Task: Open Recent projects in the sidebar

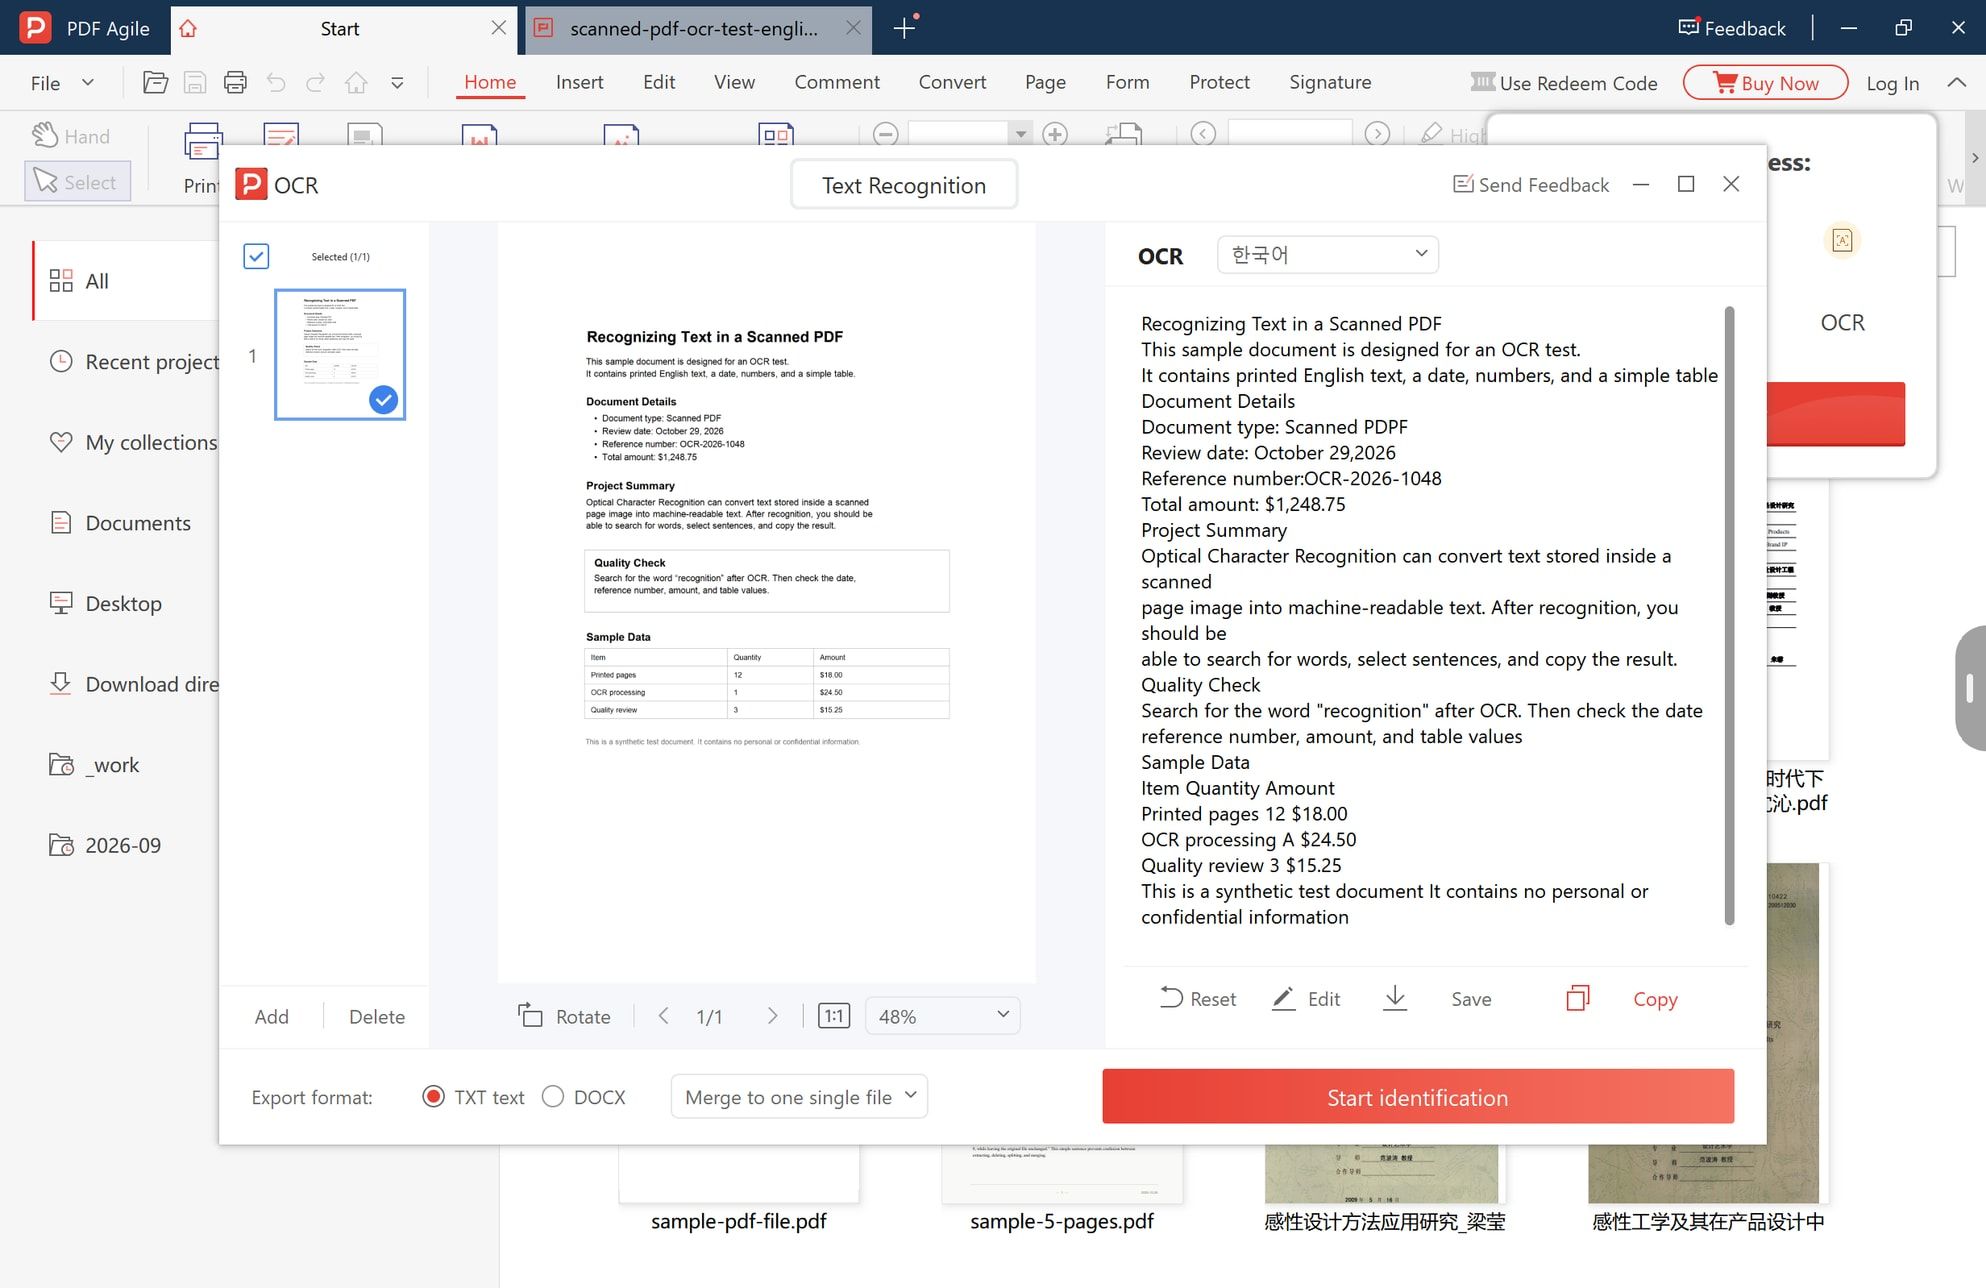Action: tap(134, 361)
